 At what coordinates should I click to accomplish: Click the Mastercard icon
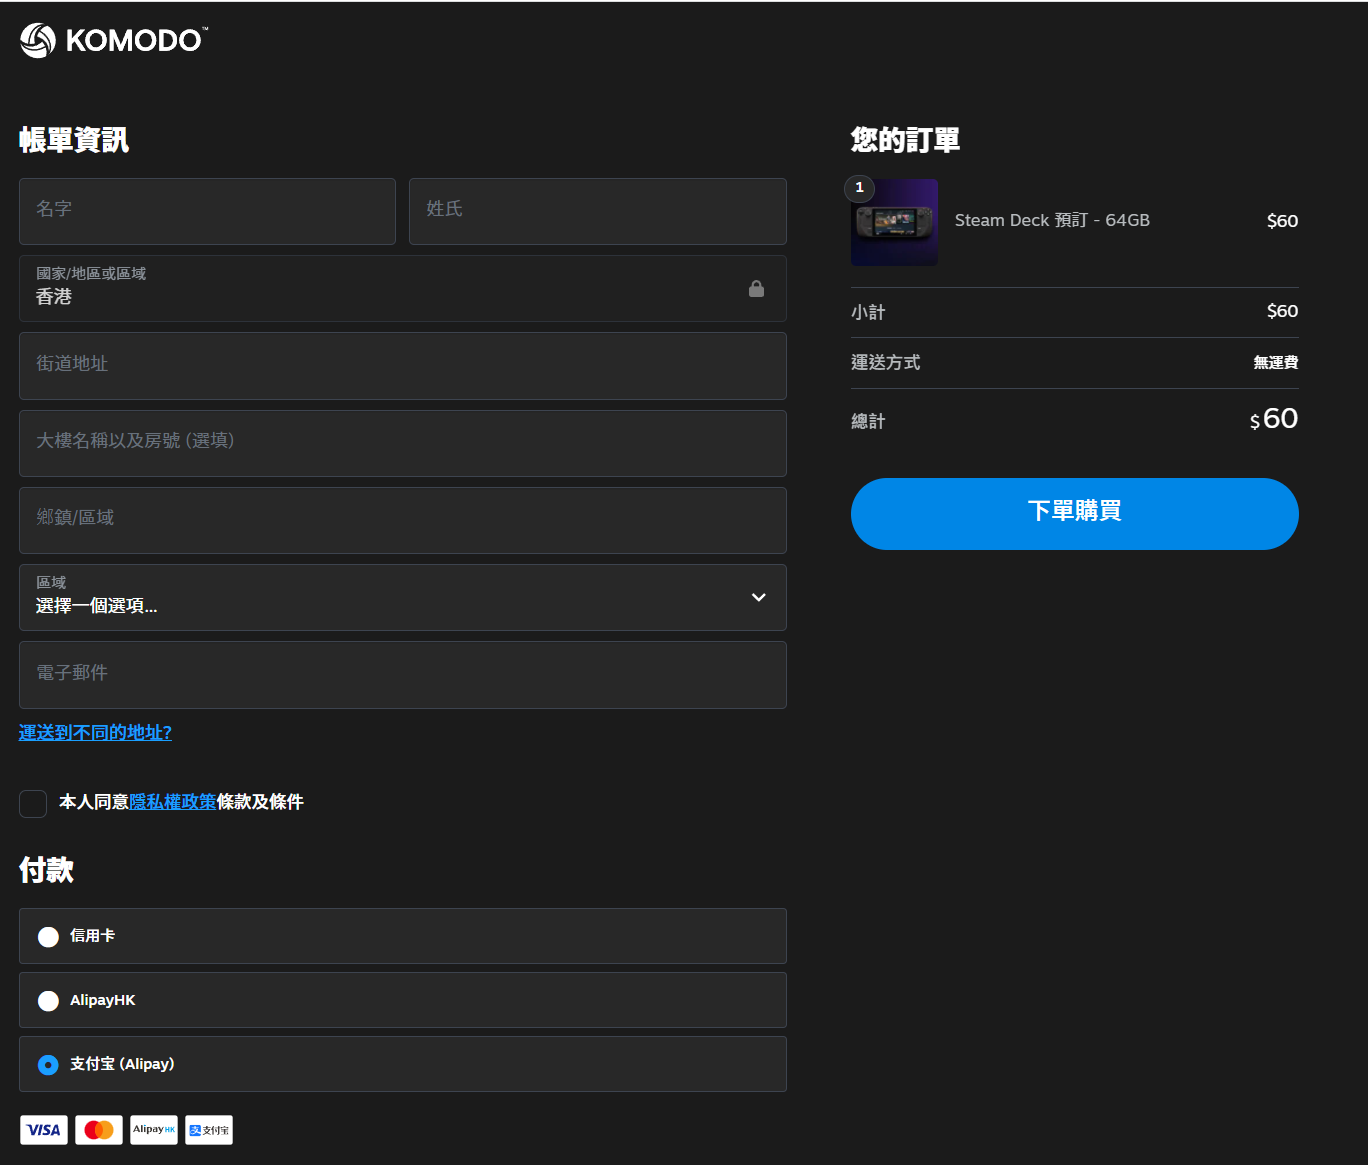tap(99, 1130)
